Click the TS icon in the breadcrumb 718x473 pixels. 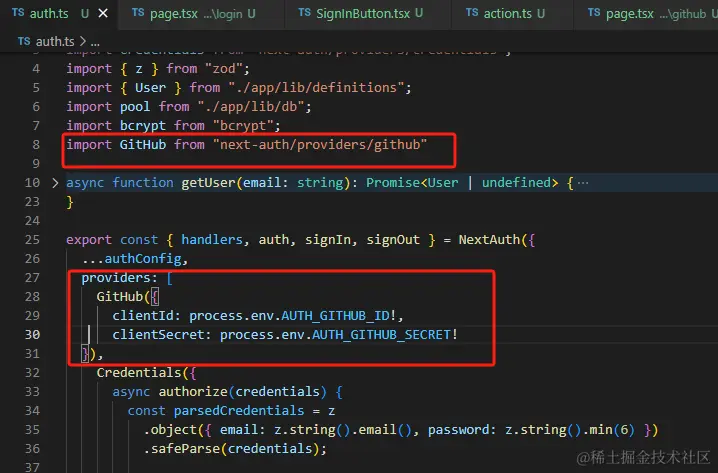(24, 41)
